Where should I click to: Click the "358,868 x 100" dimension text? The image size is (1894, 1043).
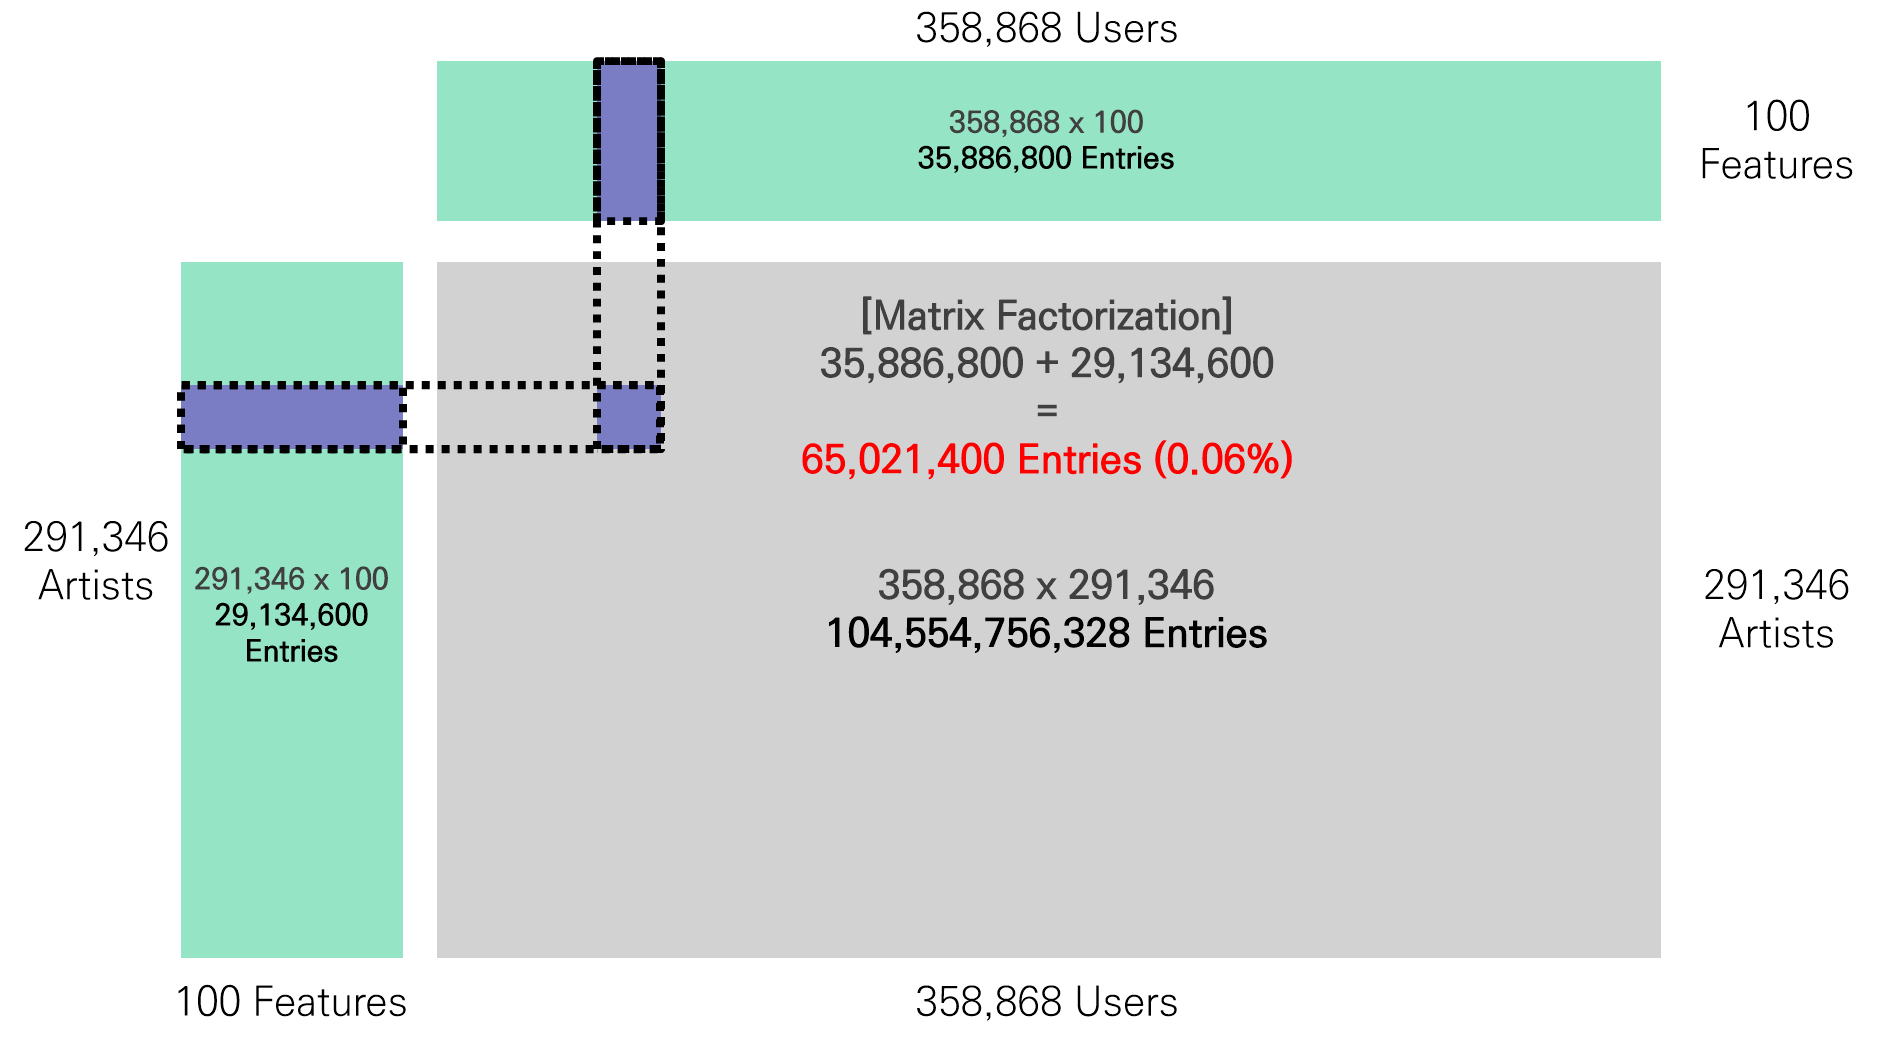click(x=1046, y=122)
